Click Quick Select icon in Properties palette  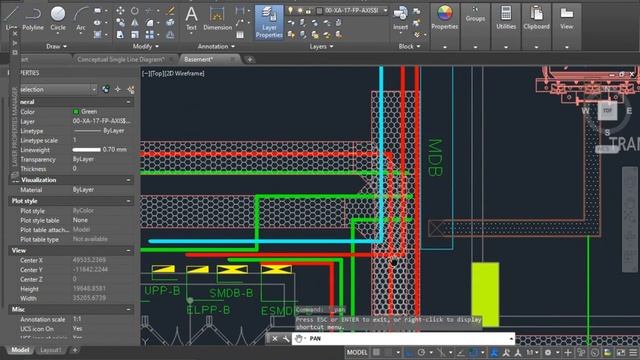[x=131, y=89]
